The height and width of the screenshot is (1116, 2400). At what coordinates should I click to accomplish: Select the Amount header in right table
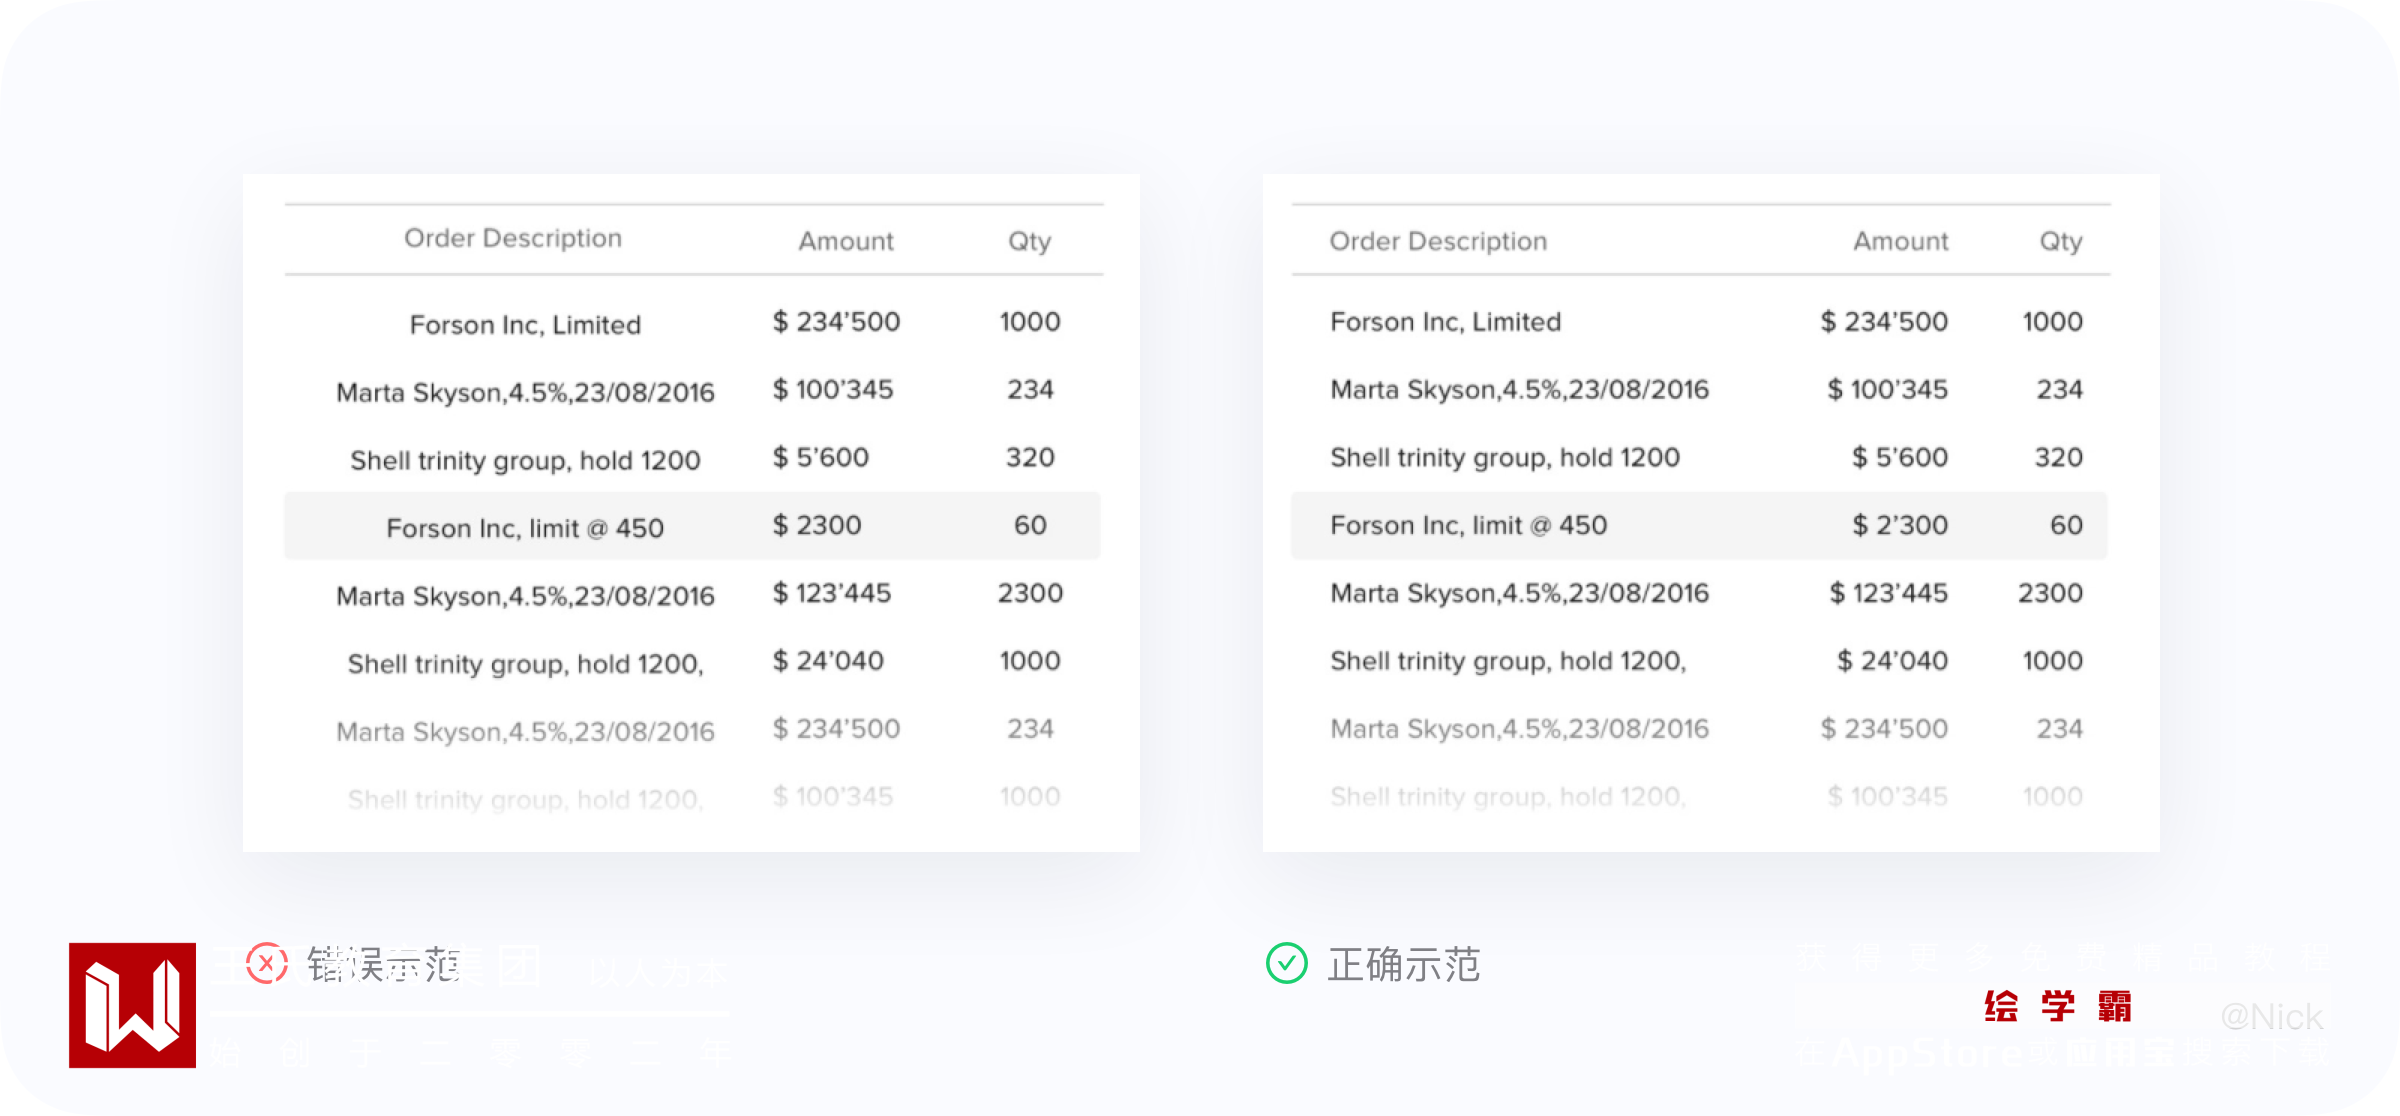click(1900, 241)
